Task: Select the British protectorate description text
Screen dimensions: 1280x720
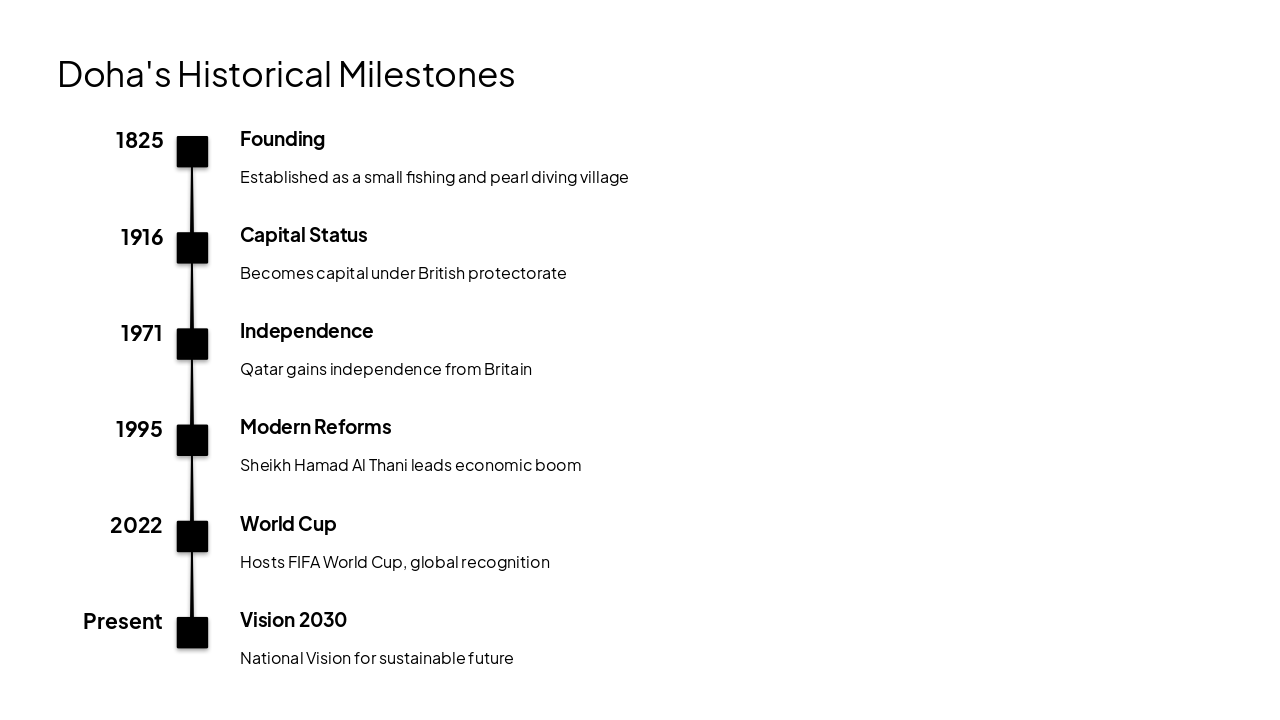Action: (403, 273)
